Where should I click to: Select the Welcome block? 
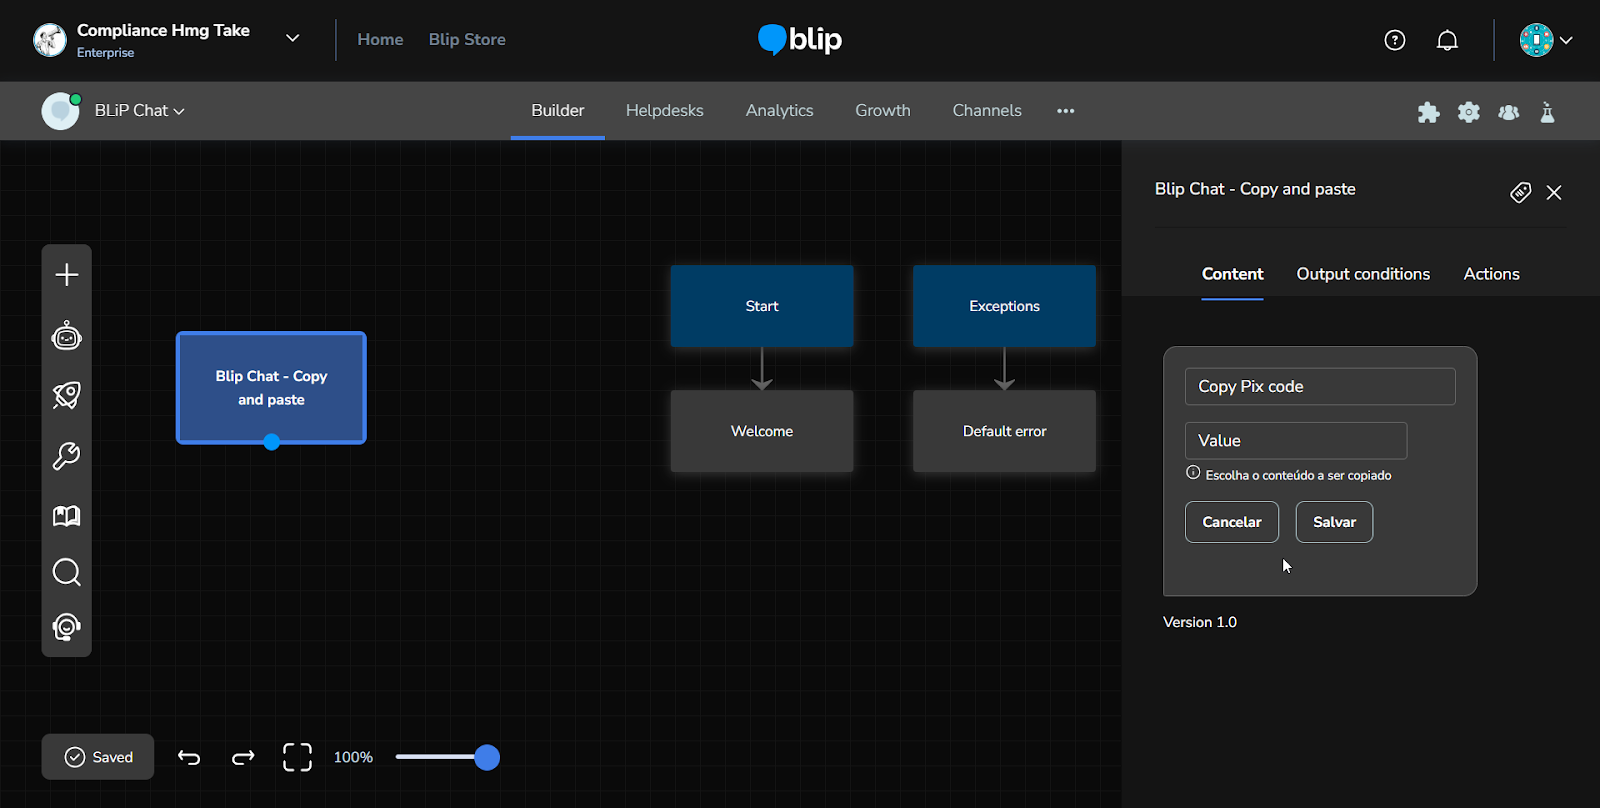[762, 431]
